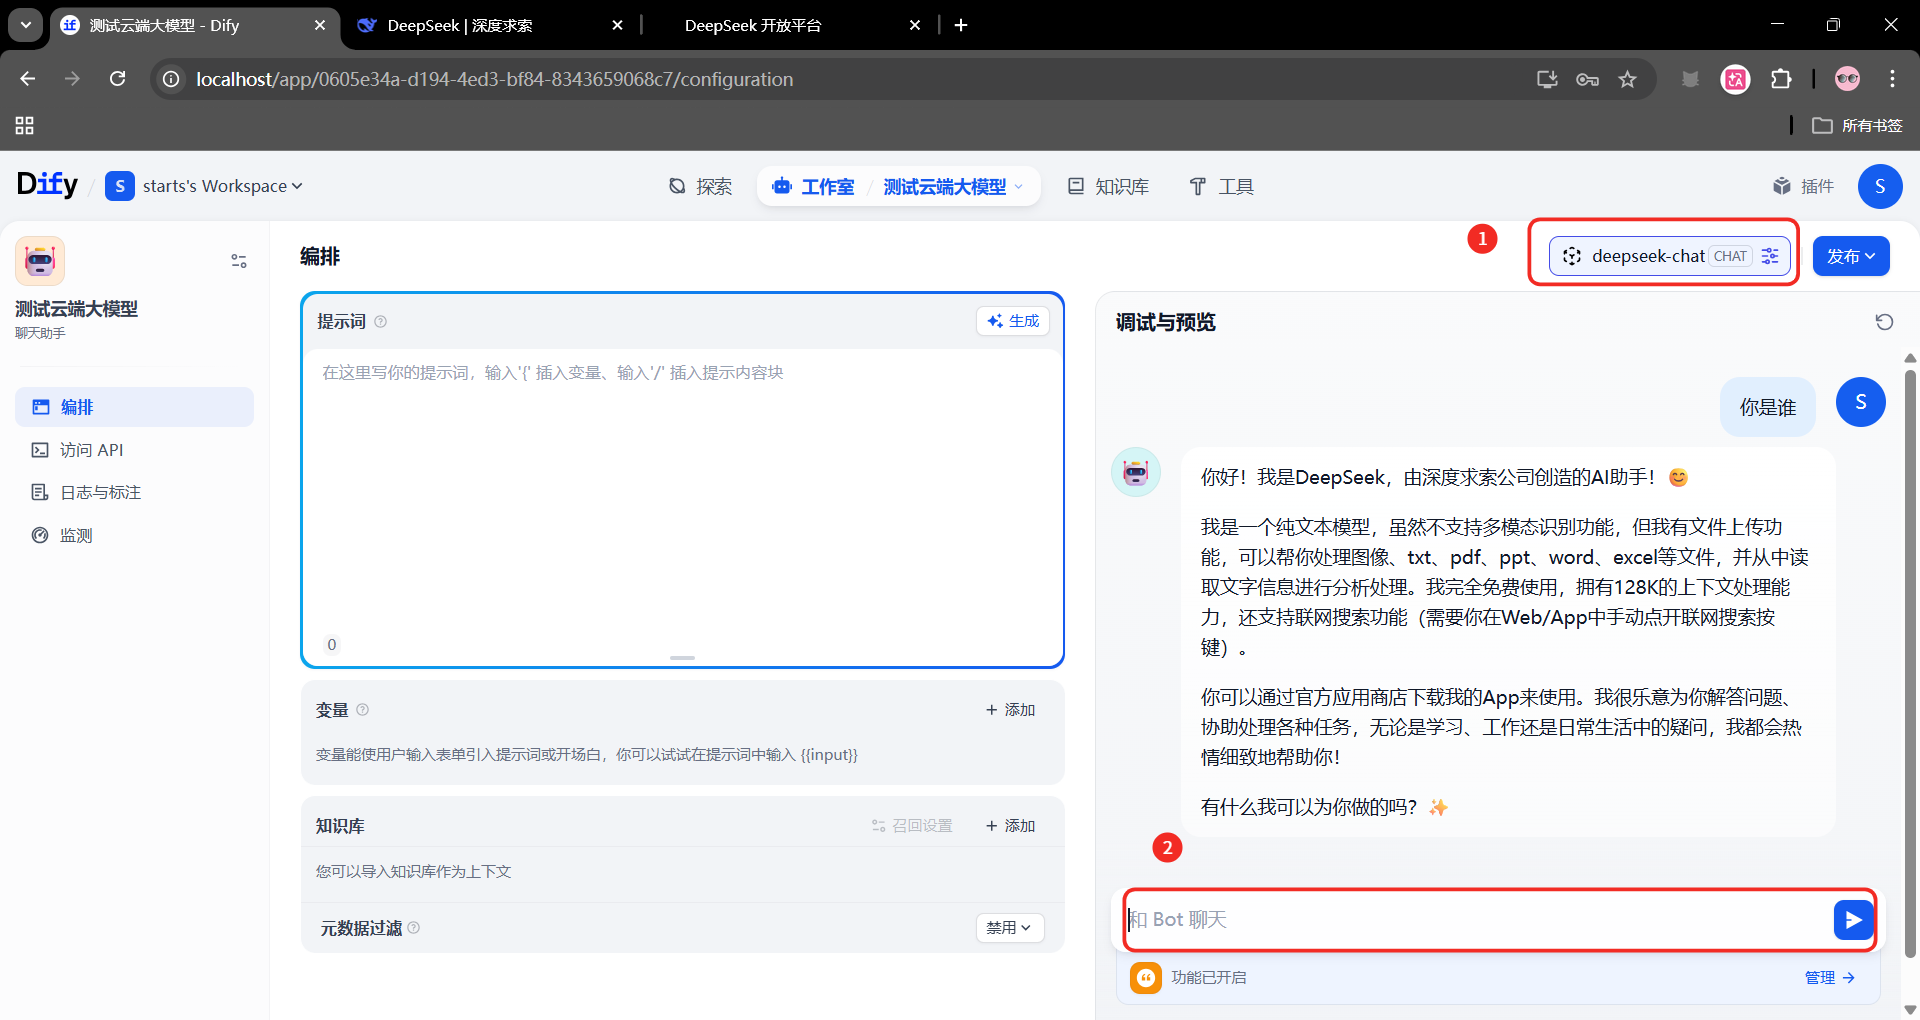Focus the 和 Bot 聊天 chat input

pyautogui.click(x=1476, y=920)
